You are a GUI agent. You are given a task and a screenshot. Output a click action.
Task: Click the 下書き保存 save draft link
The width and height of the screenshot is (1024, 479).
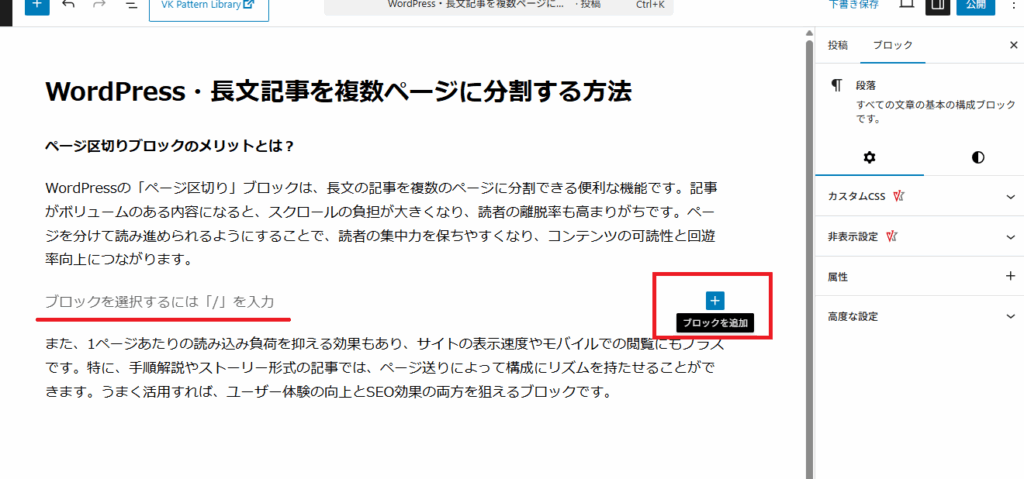(x=854, y=5)
